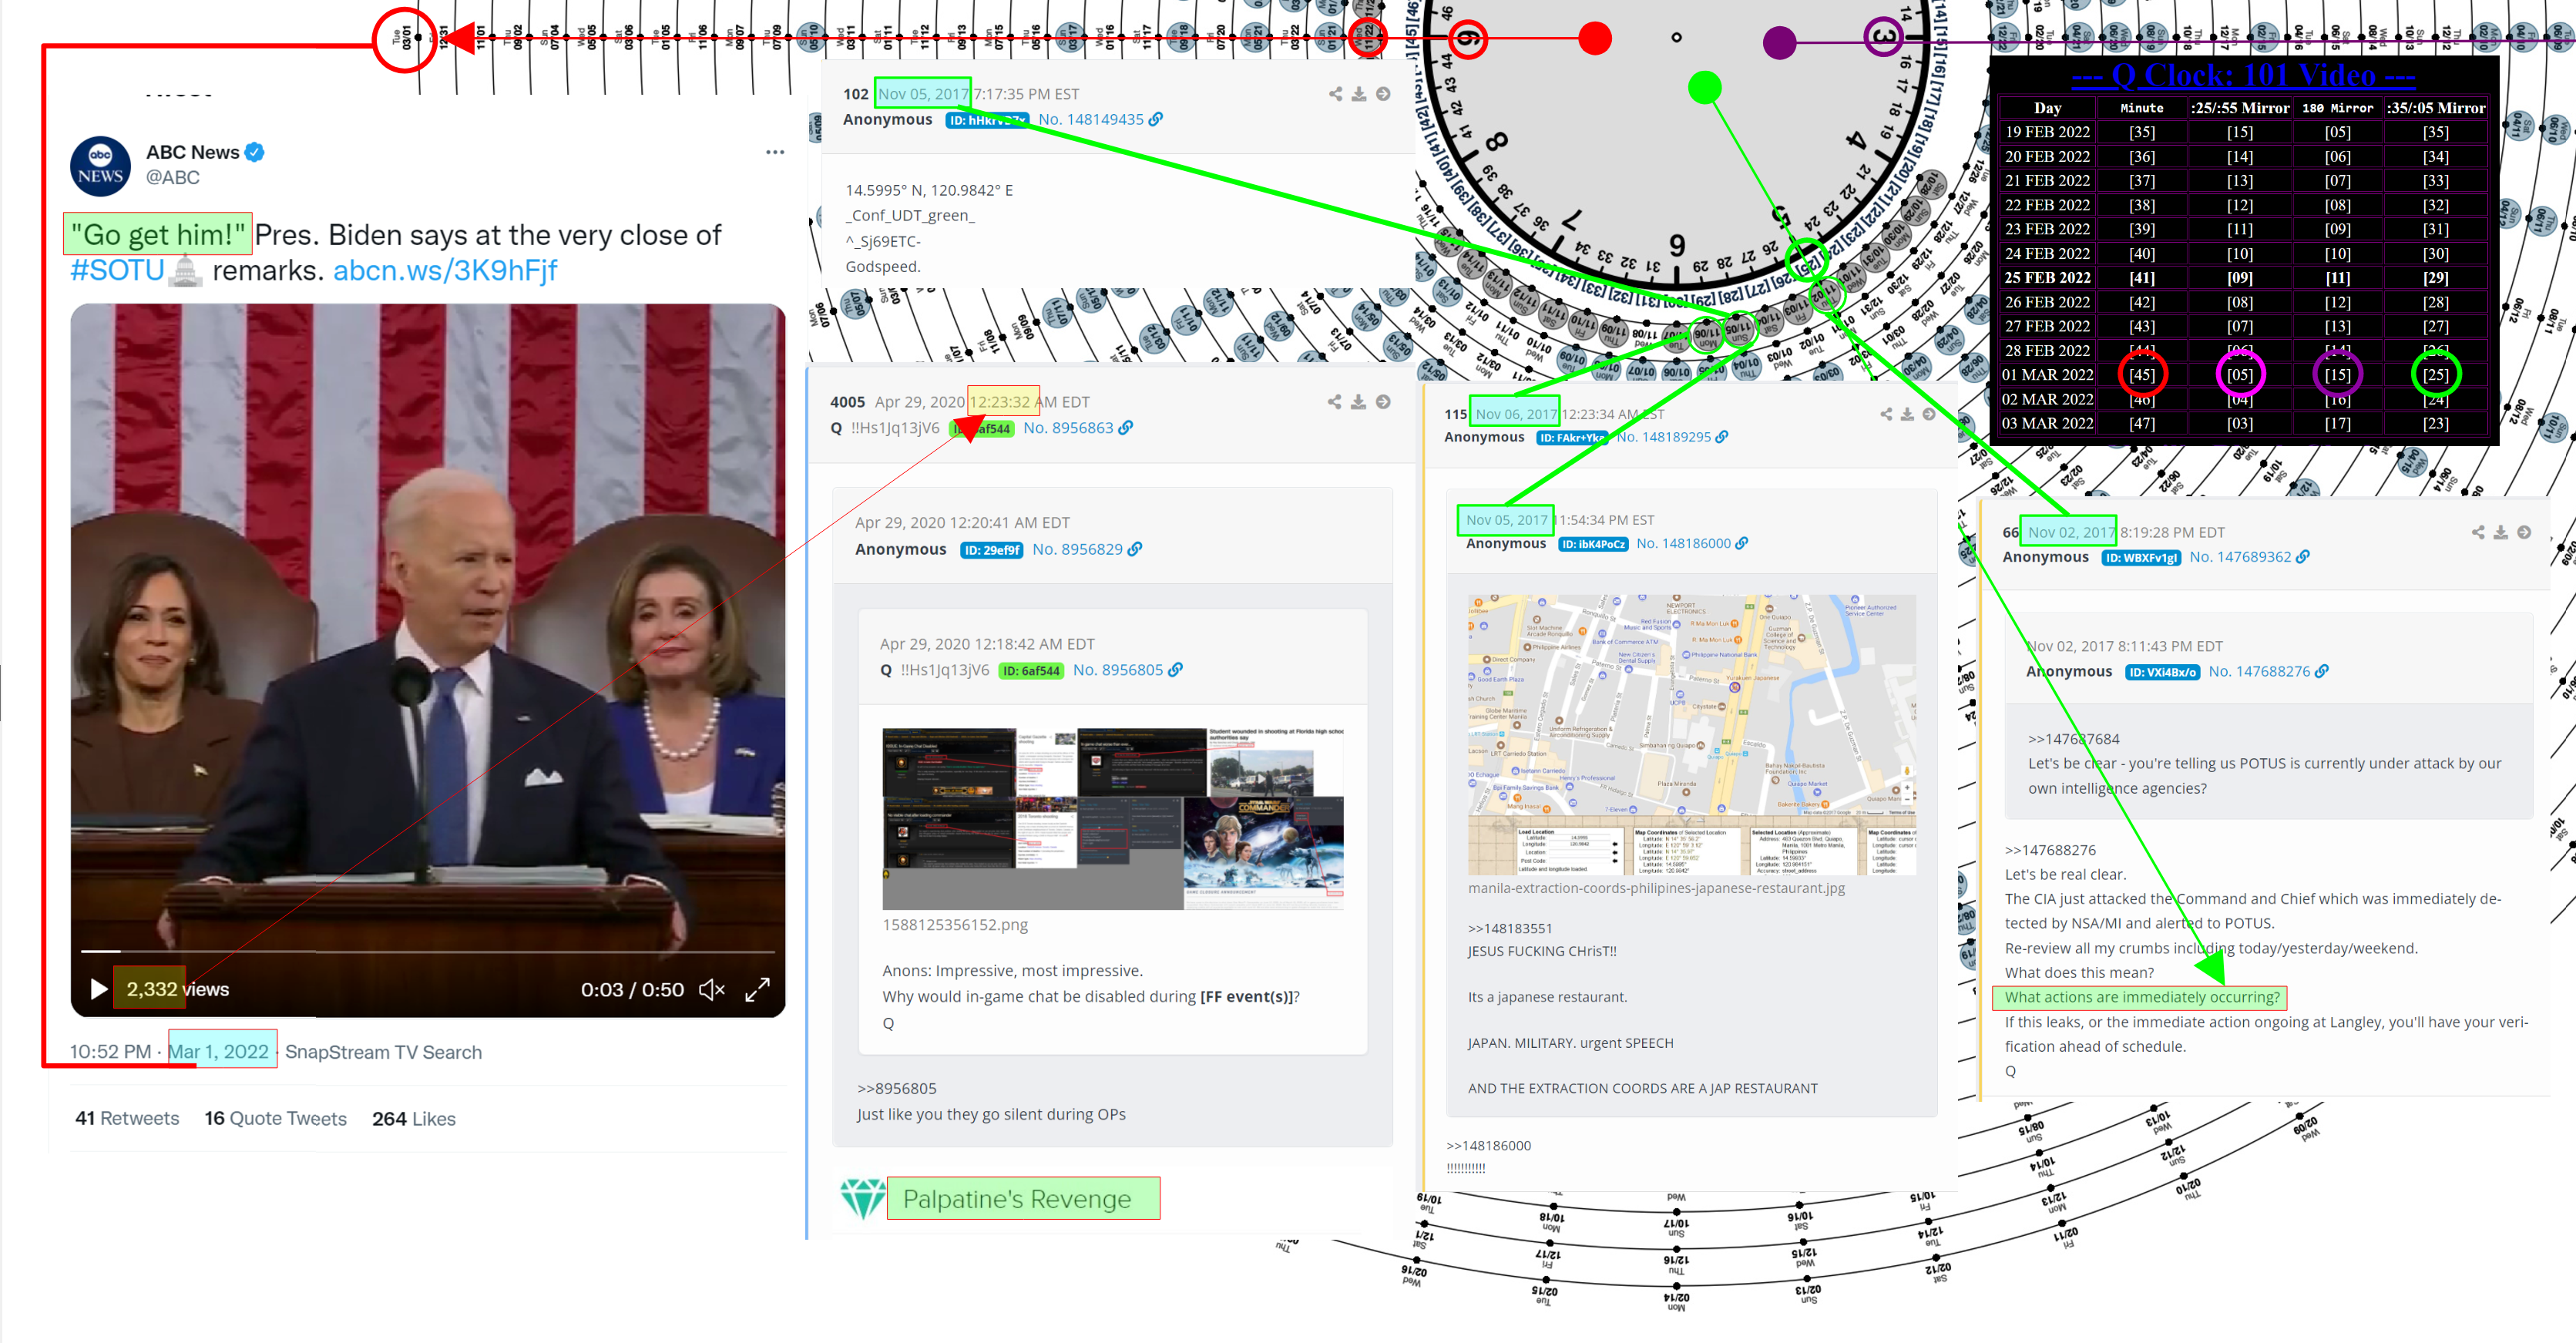Open post number No. 8956863
The image size is (2576, 1343).
[x=1068, y=428]
